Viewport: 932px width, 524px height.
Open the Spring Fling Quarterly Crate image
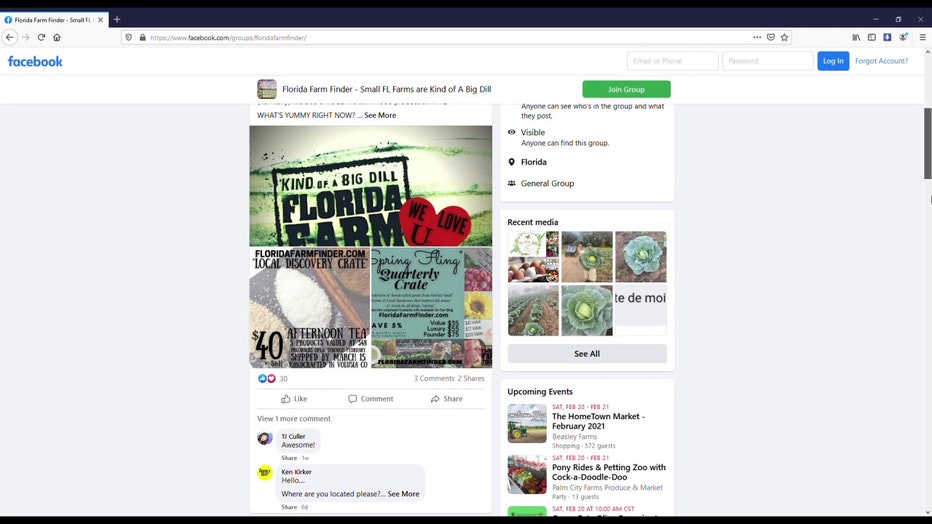pos(432,308)
